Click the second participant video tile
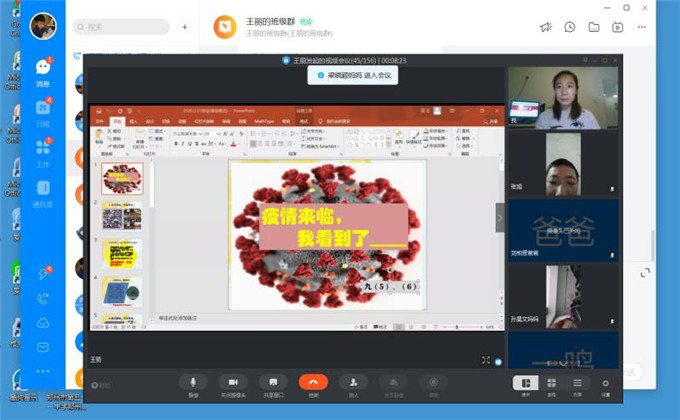 pos(563,164)
